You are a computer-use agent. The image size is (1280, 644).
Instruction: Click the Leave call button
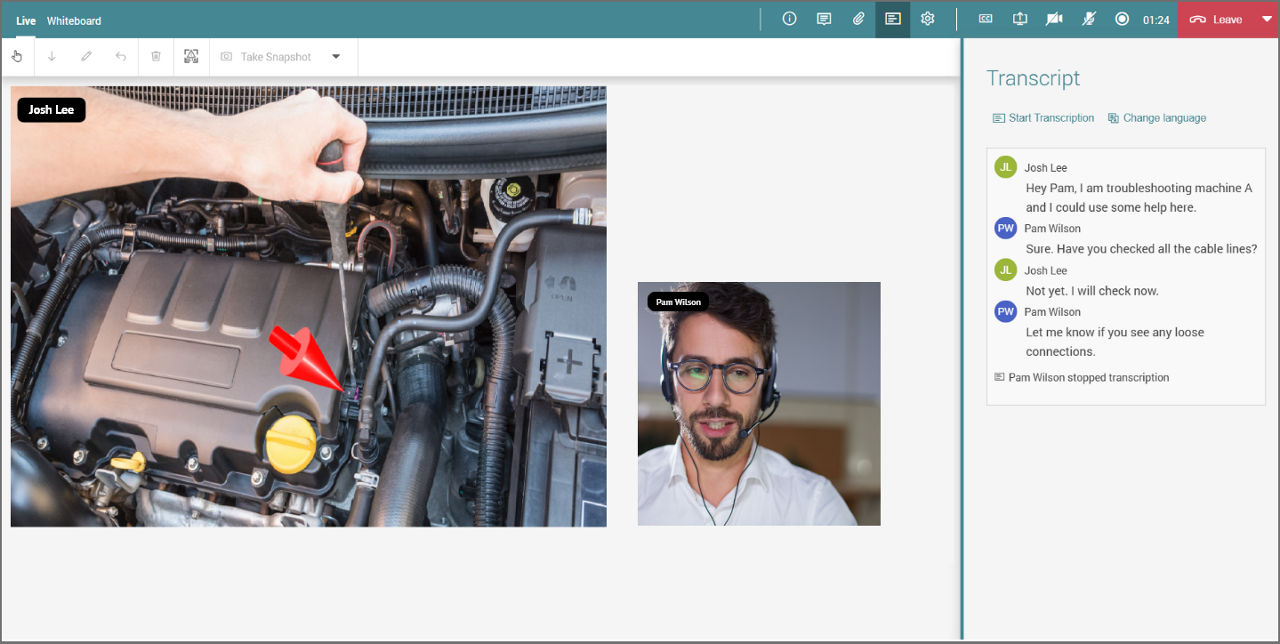coord(1216,20)
